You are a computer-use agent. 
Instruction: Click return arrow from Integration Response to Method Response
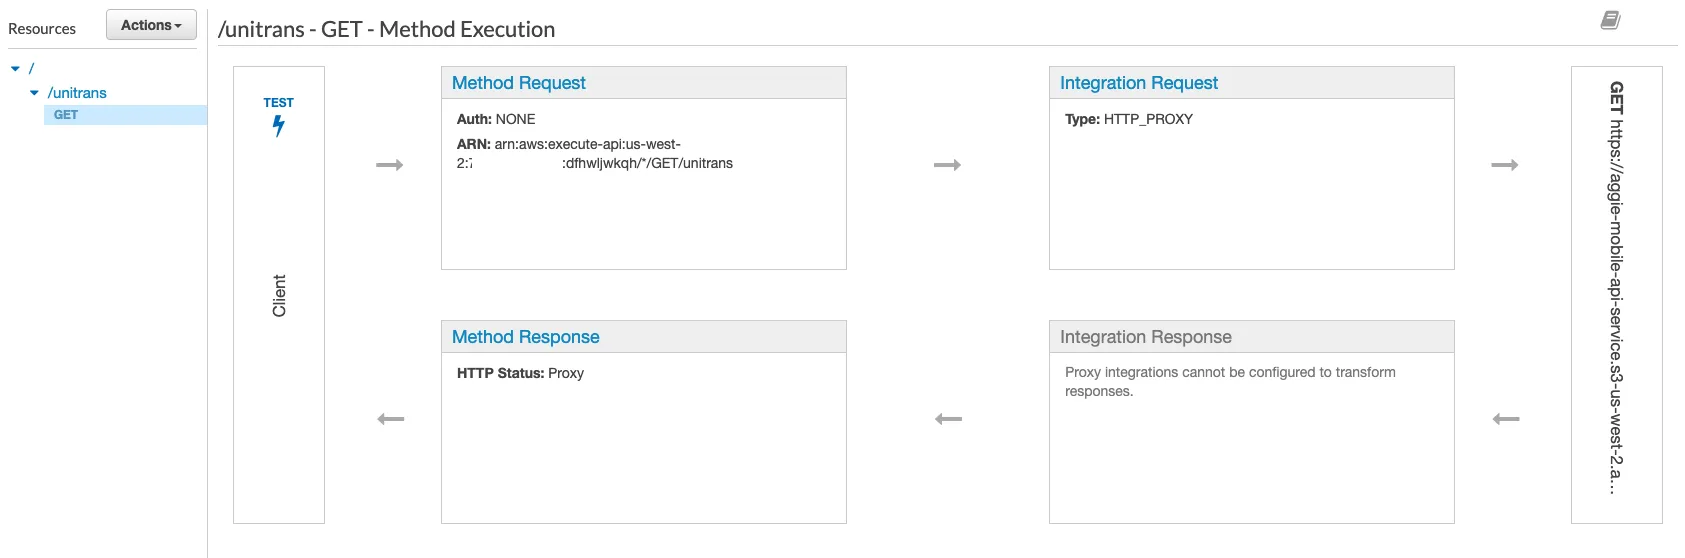pos(948,419)
